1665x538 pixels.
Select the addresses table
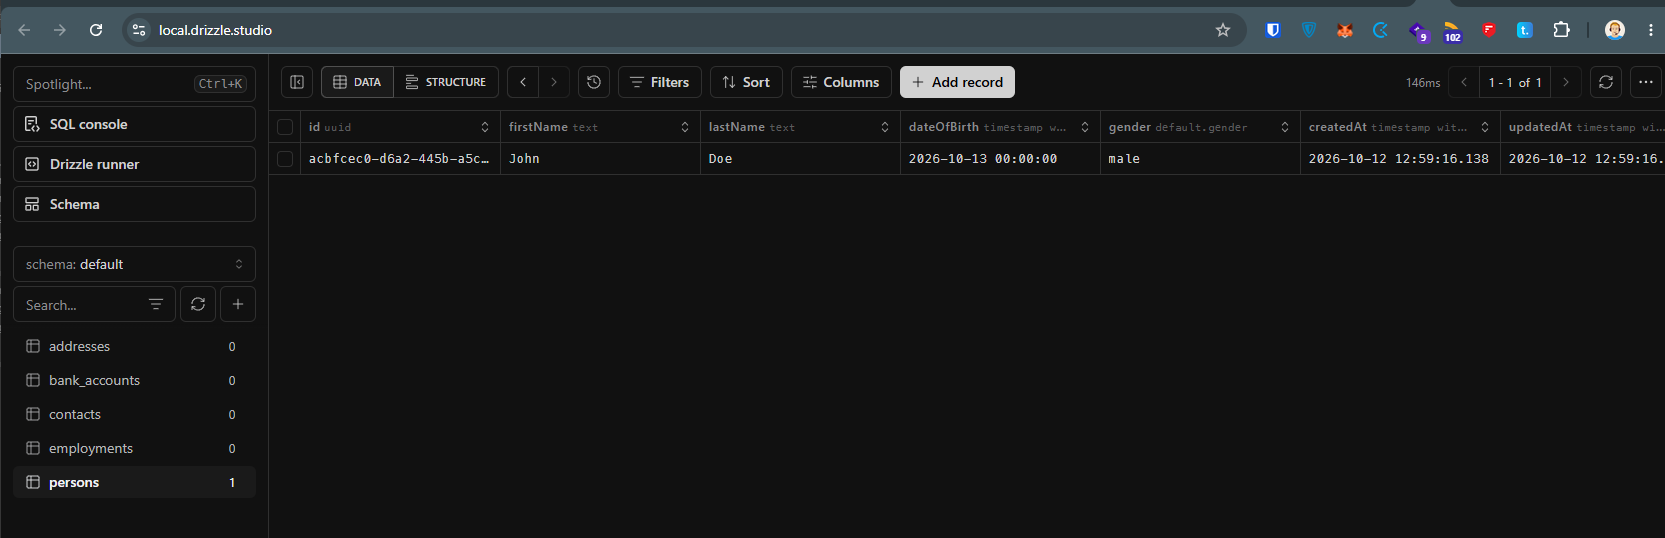coord(134,346)
